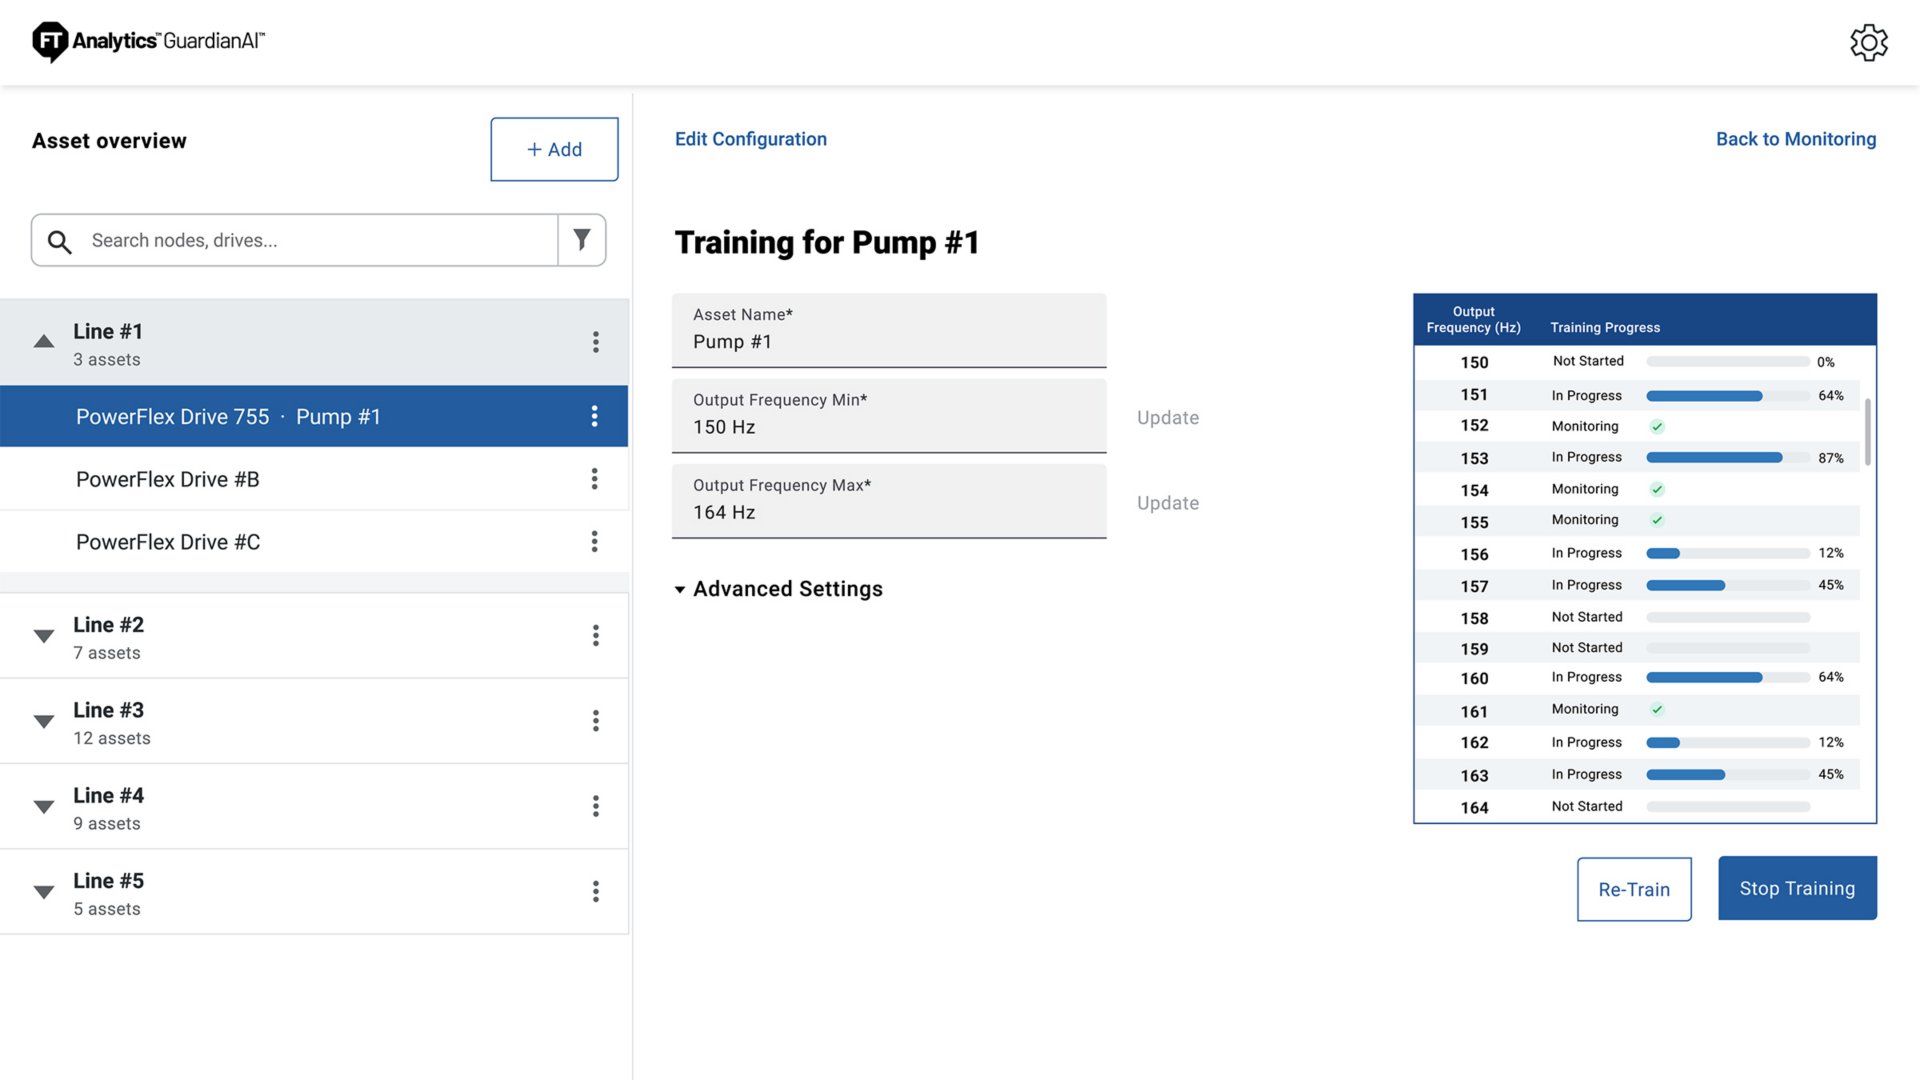Open the kebab menu for Line #2
The height and width of the screenshot is (1080, 1920).
click(x=595, y=635)
